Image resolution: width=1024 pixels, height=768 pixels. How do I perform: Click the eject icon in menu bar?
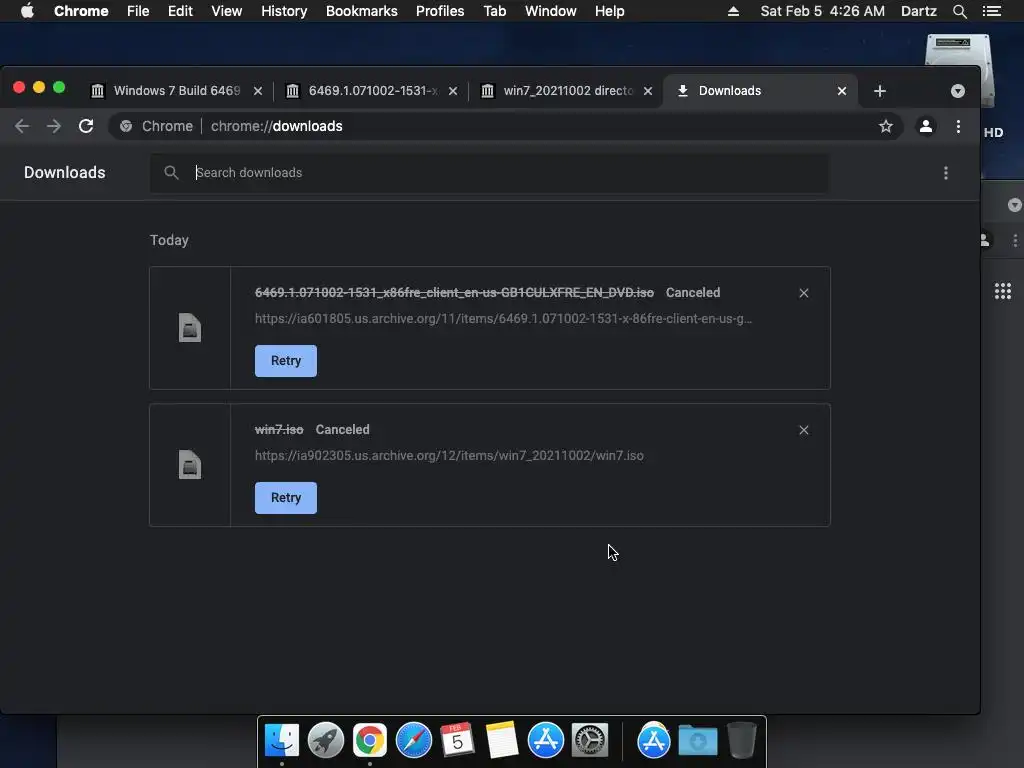point(733,11)
